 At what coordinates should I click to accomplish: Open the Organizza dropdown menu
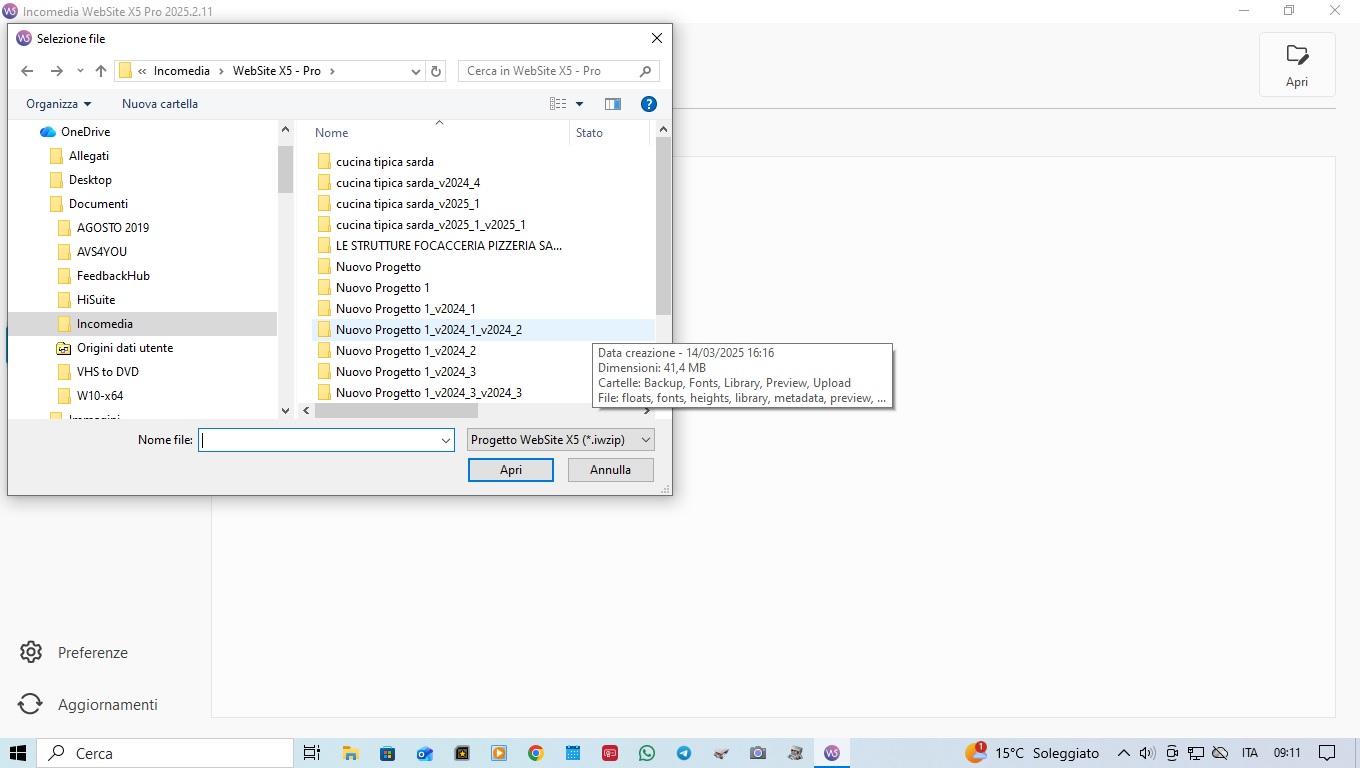coord(58,104)
